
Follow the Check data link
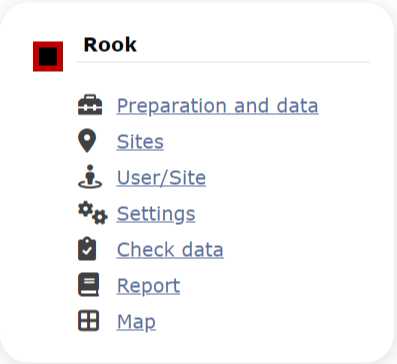(x=170, y=250)
